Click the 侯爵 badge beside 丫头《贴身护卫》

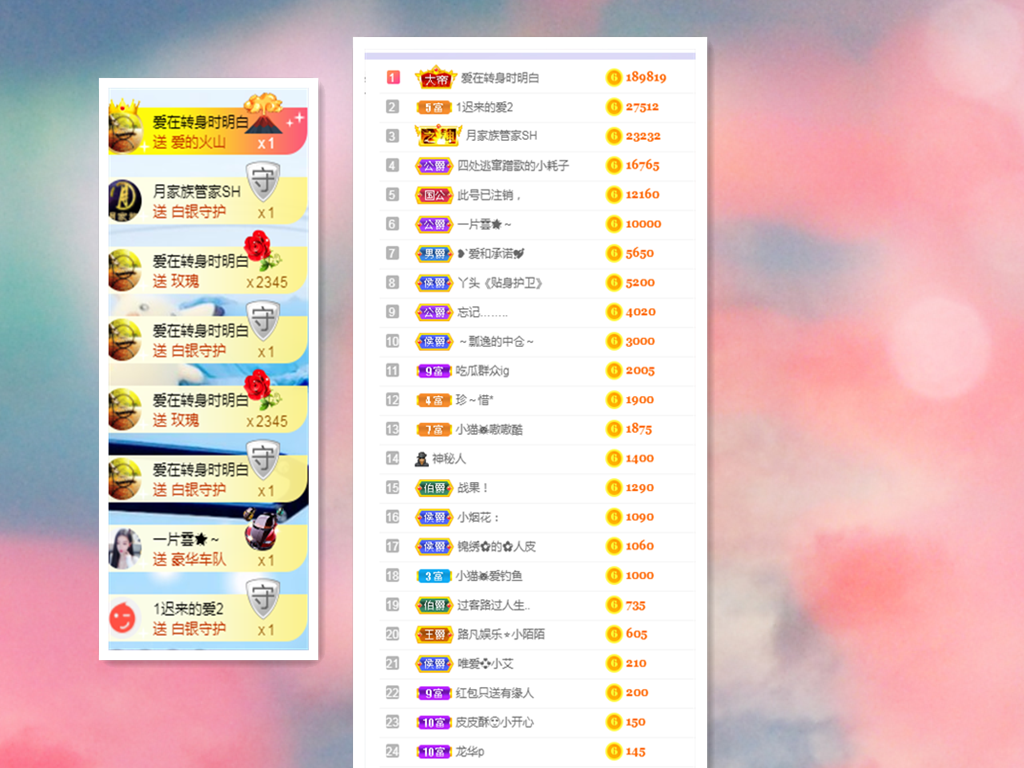tap(434, 283)
